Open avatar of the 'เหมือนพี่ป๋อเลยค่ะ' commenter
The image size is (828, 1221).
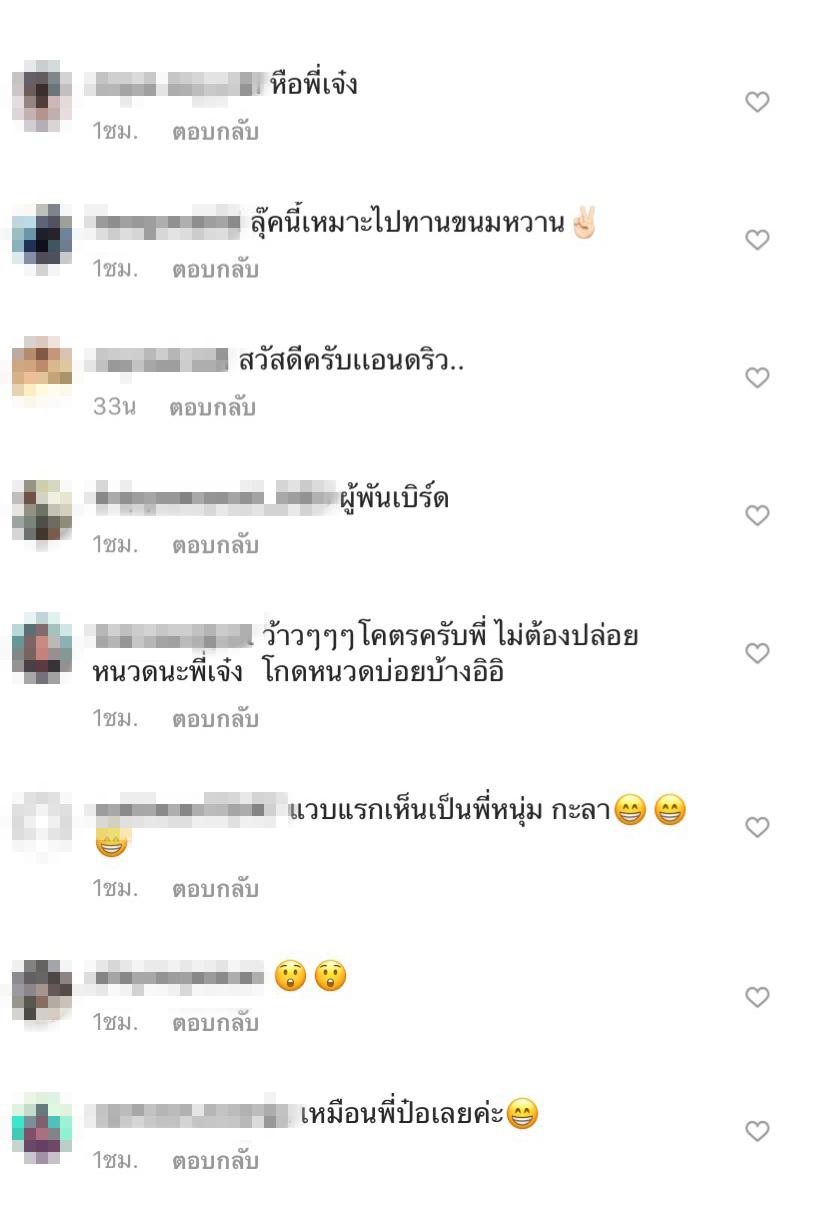click(x=42, y=1126)
